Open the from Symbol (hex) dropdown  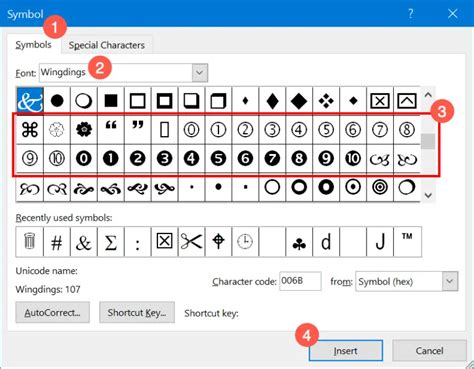450,281
